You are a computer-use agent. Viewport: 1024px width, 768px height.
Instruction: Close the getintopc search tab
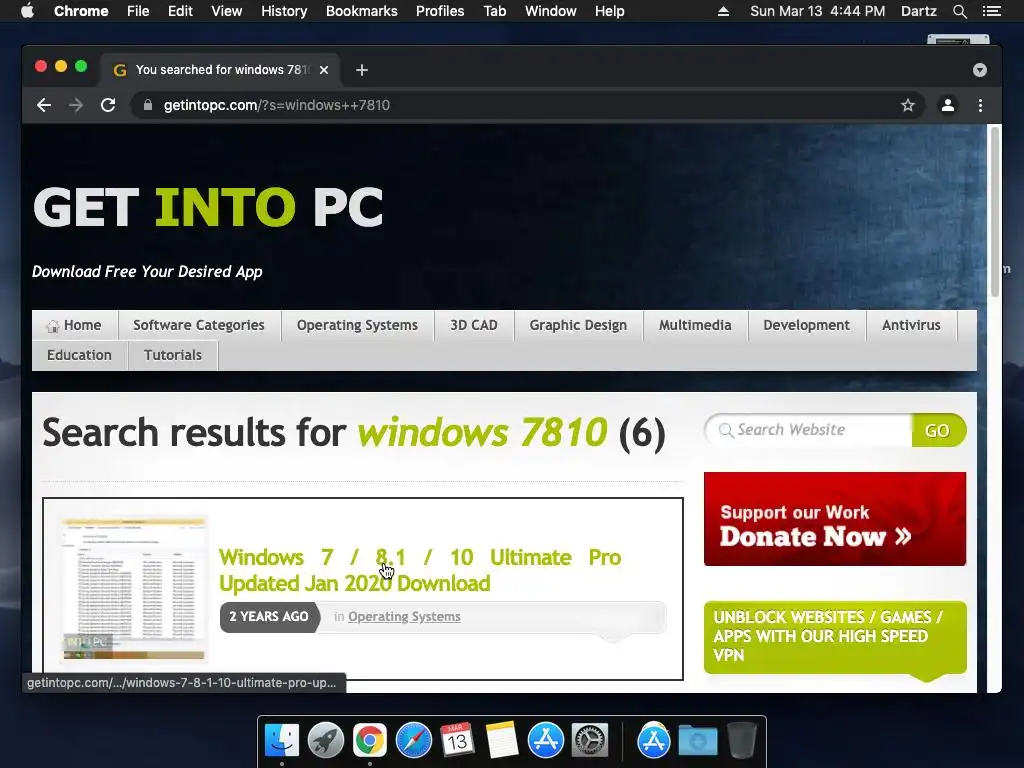click(x=324, y=70)
